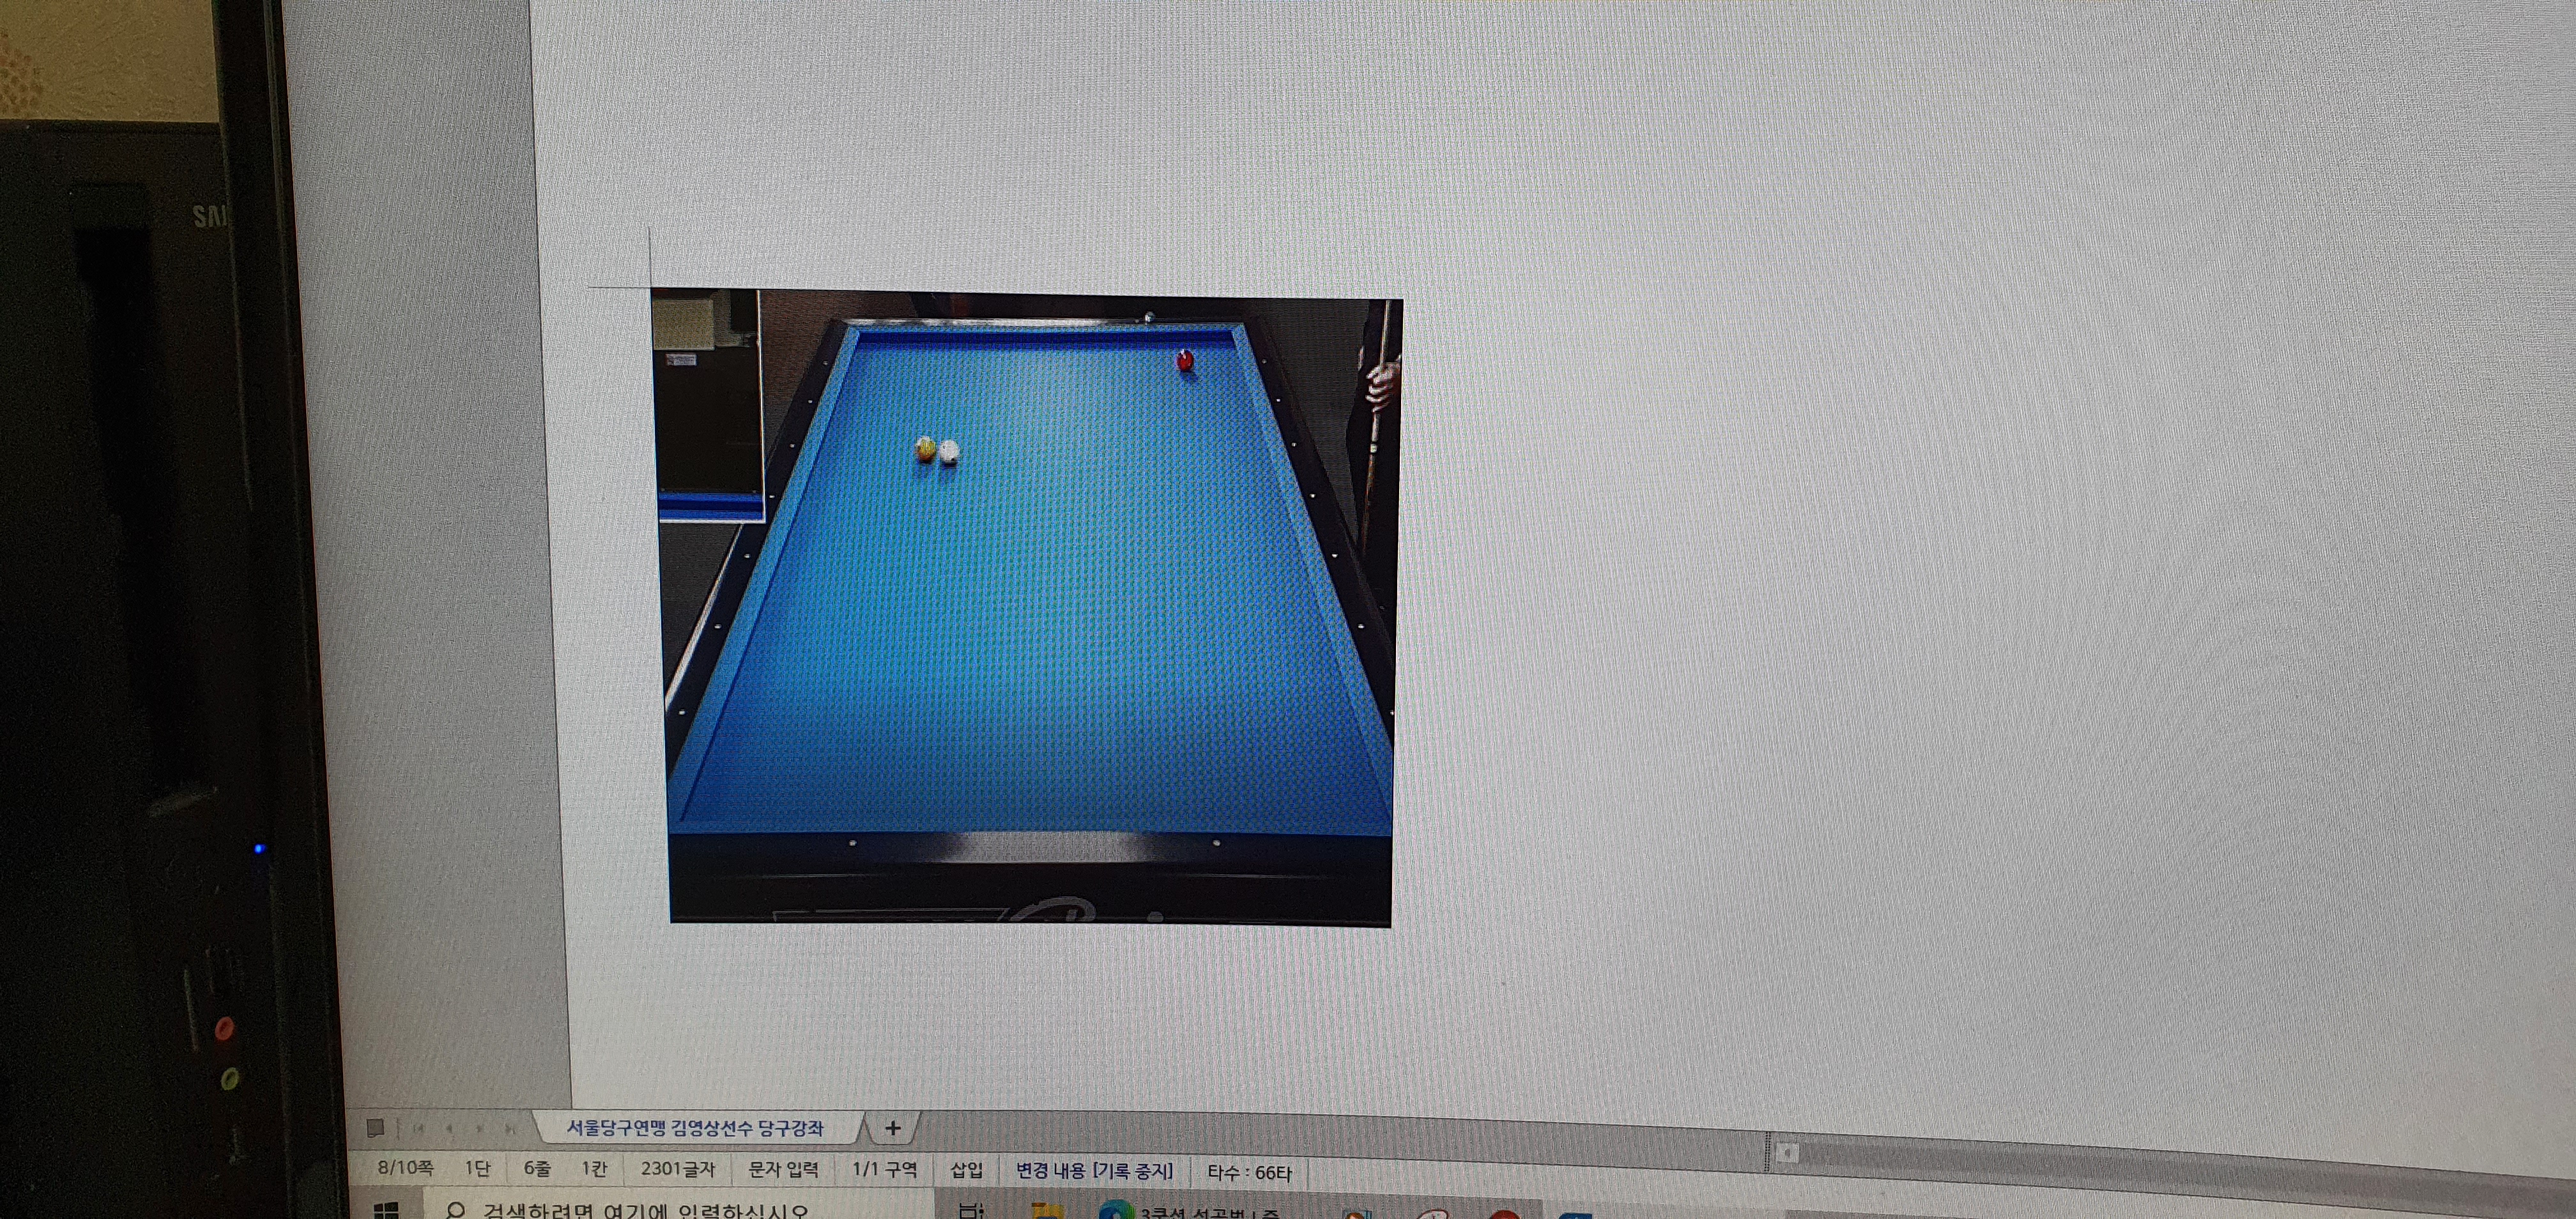2576x1219 pixels.
Task: Jump to first document tab arrow
Action: [x=418, y=1128]
